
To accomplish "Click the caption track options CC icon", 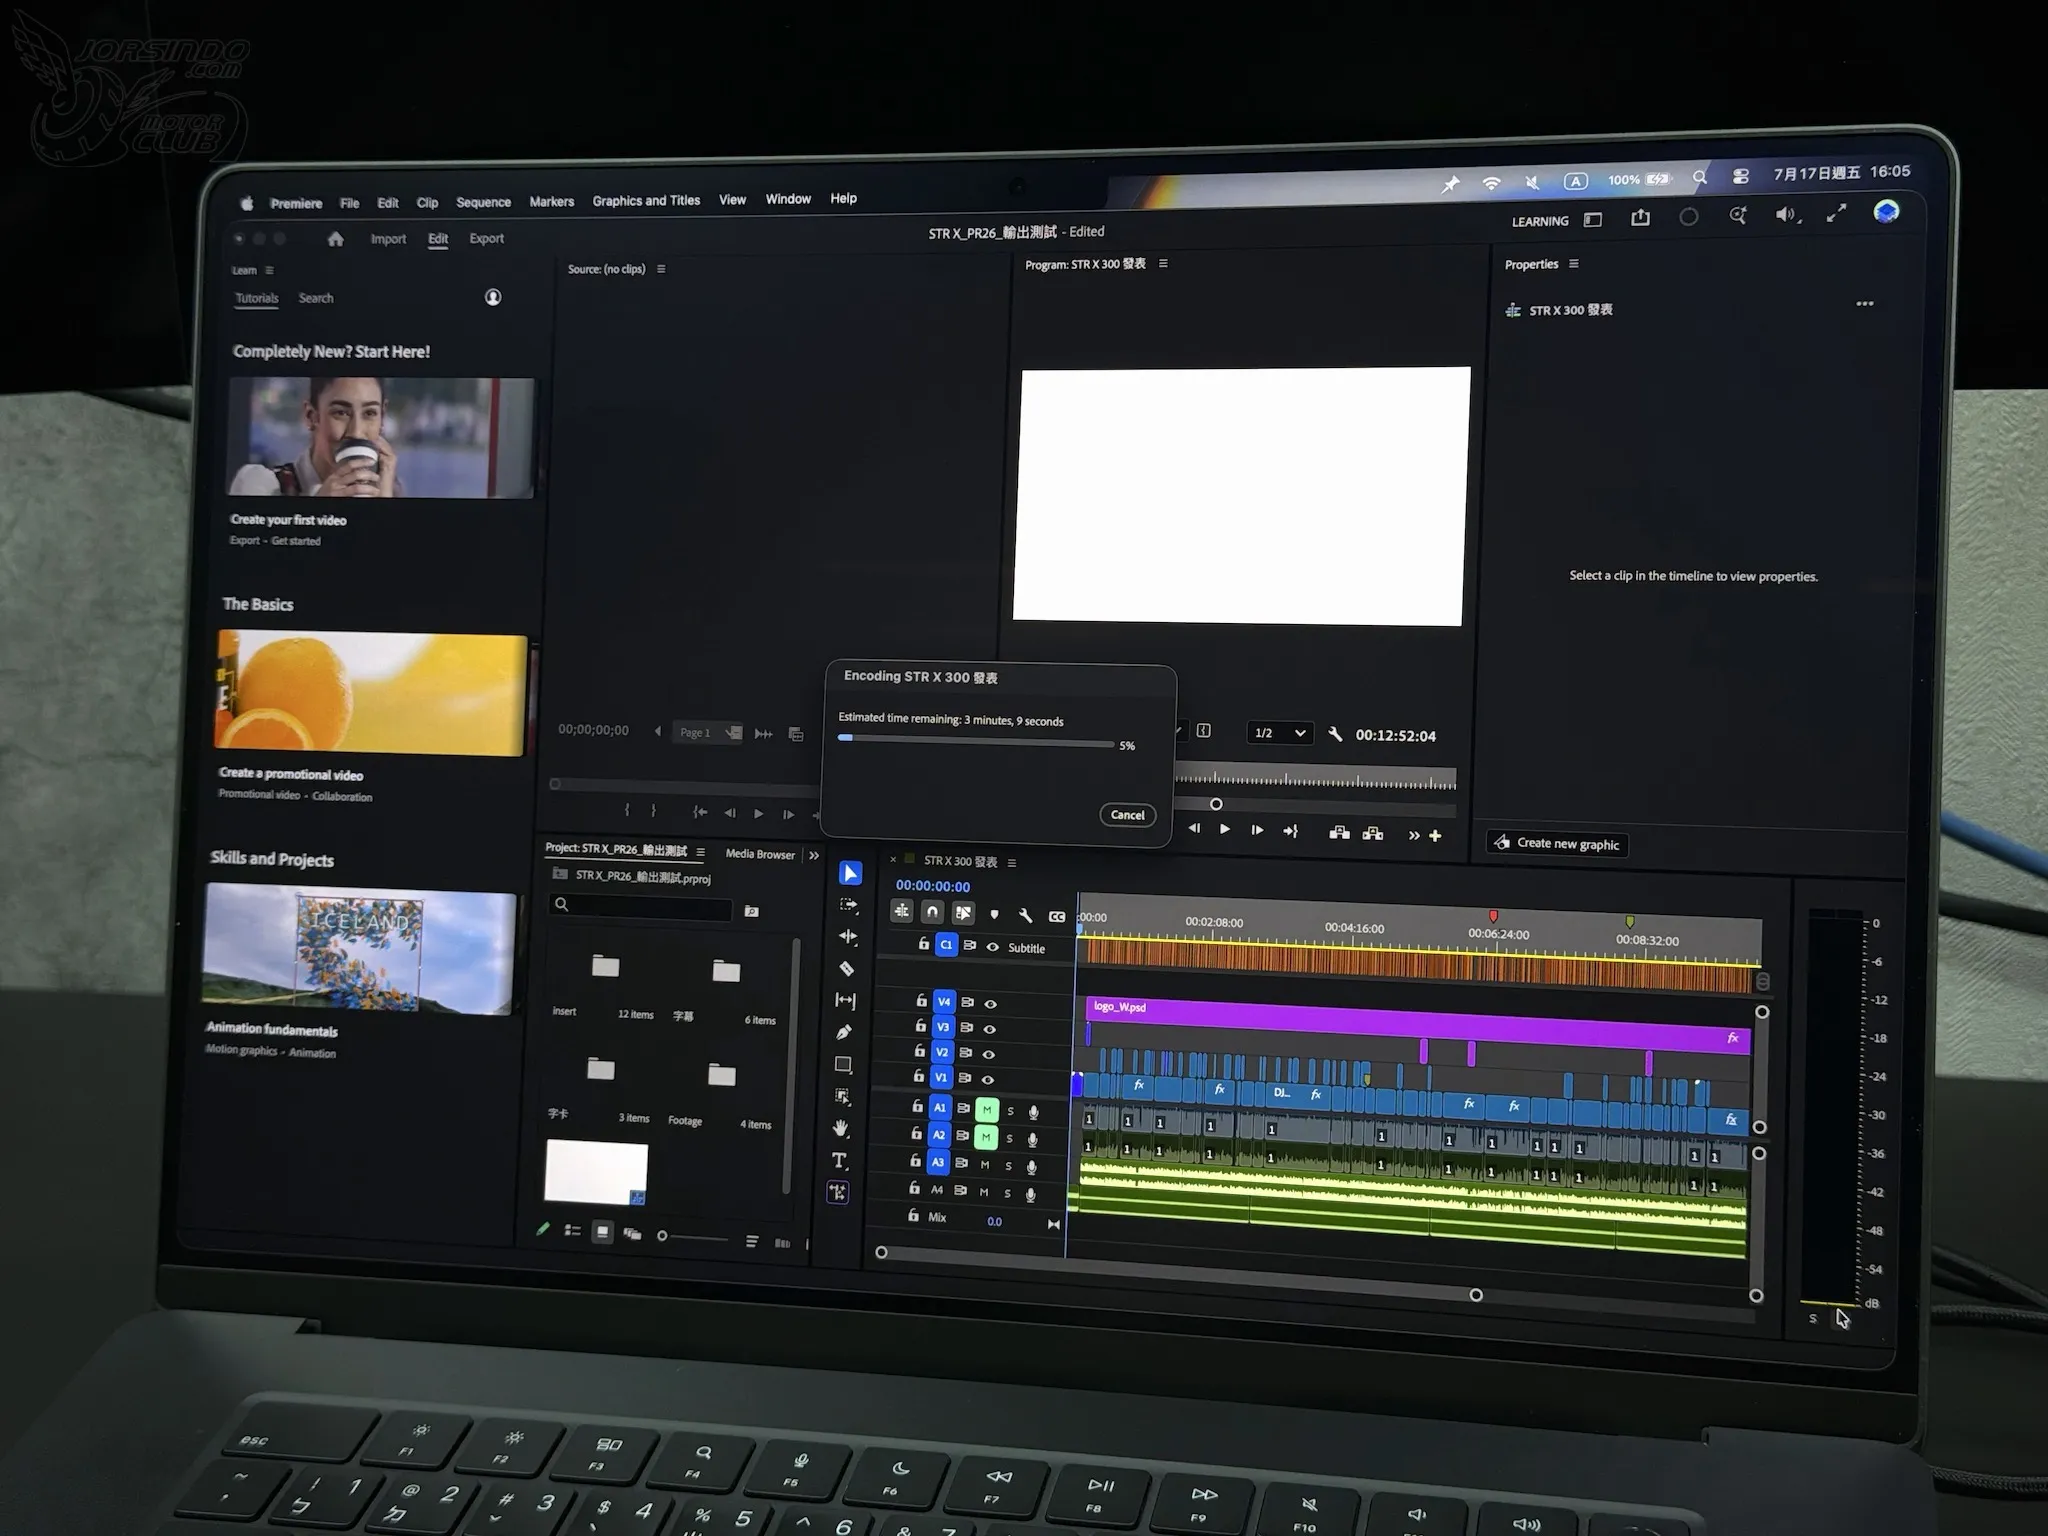I will pyautogui.click(x=1056, y=916).
